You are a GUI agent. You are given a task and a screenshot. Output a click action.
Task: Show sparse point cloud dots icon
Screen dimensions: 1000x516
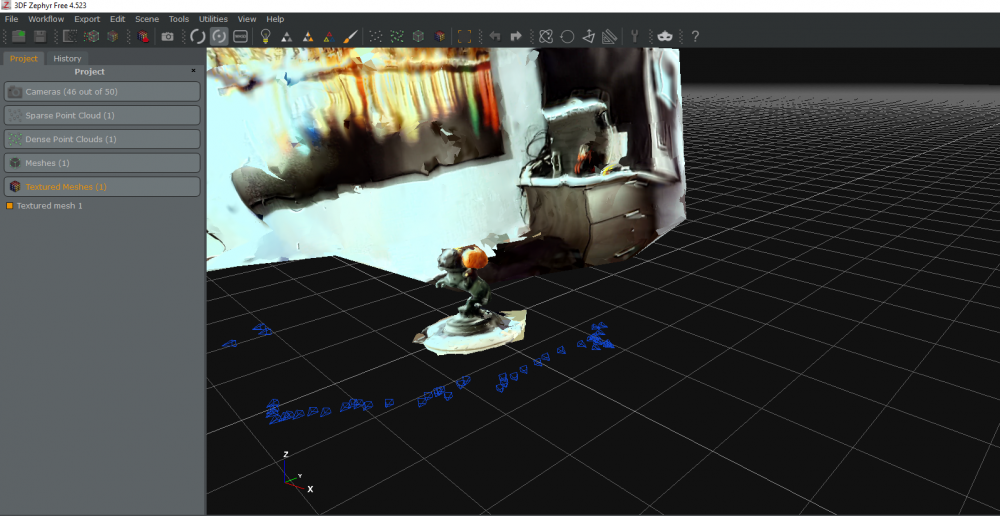click(x=376, y=36)
